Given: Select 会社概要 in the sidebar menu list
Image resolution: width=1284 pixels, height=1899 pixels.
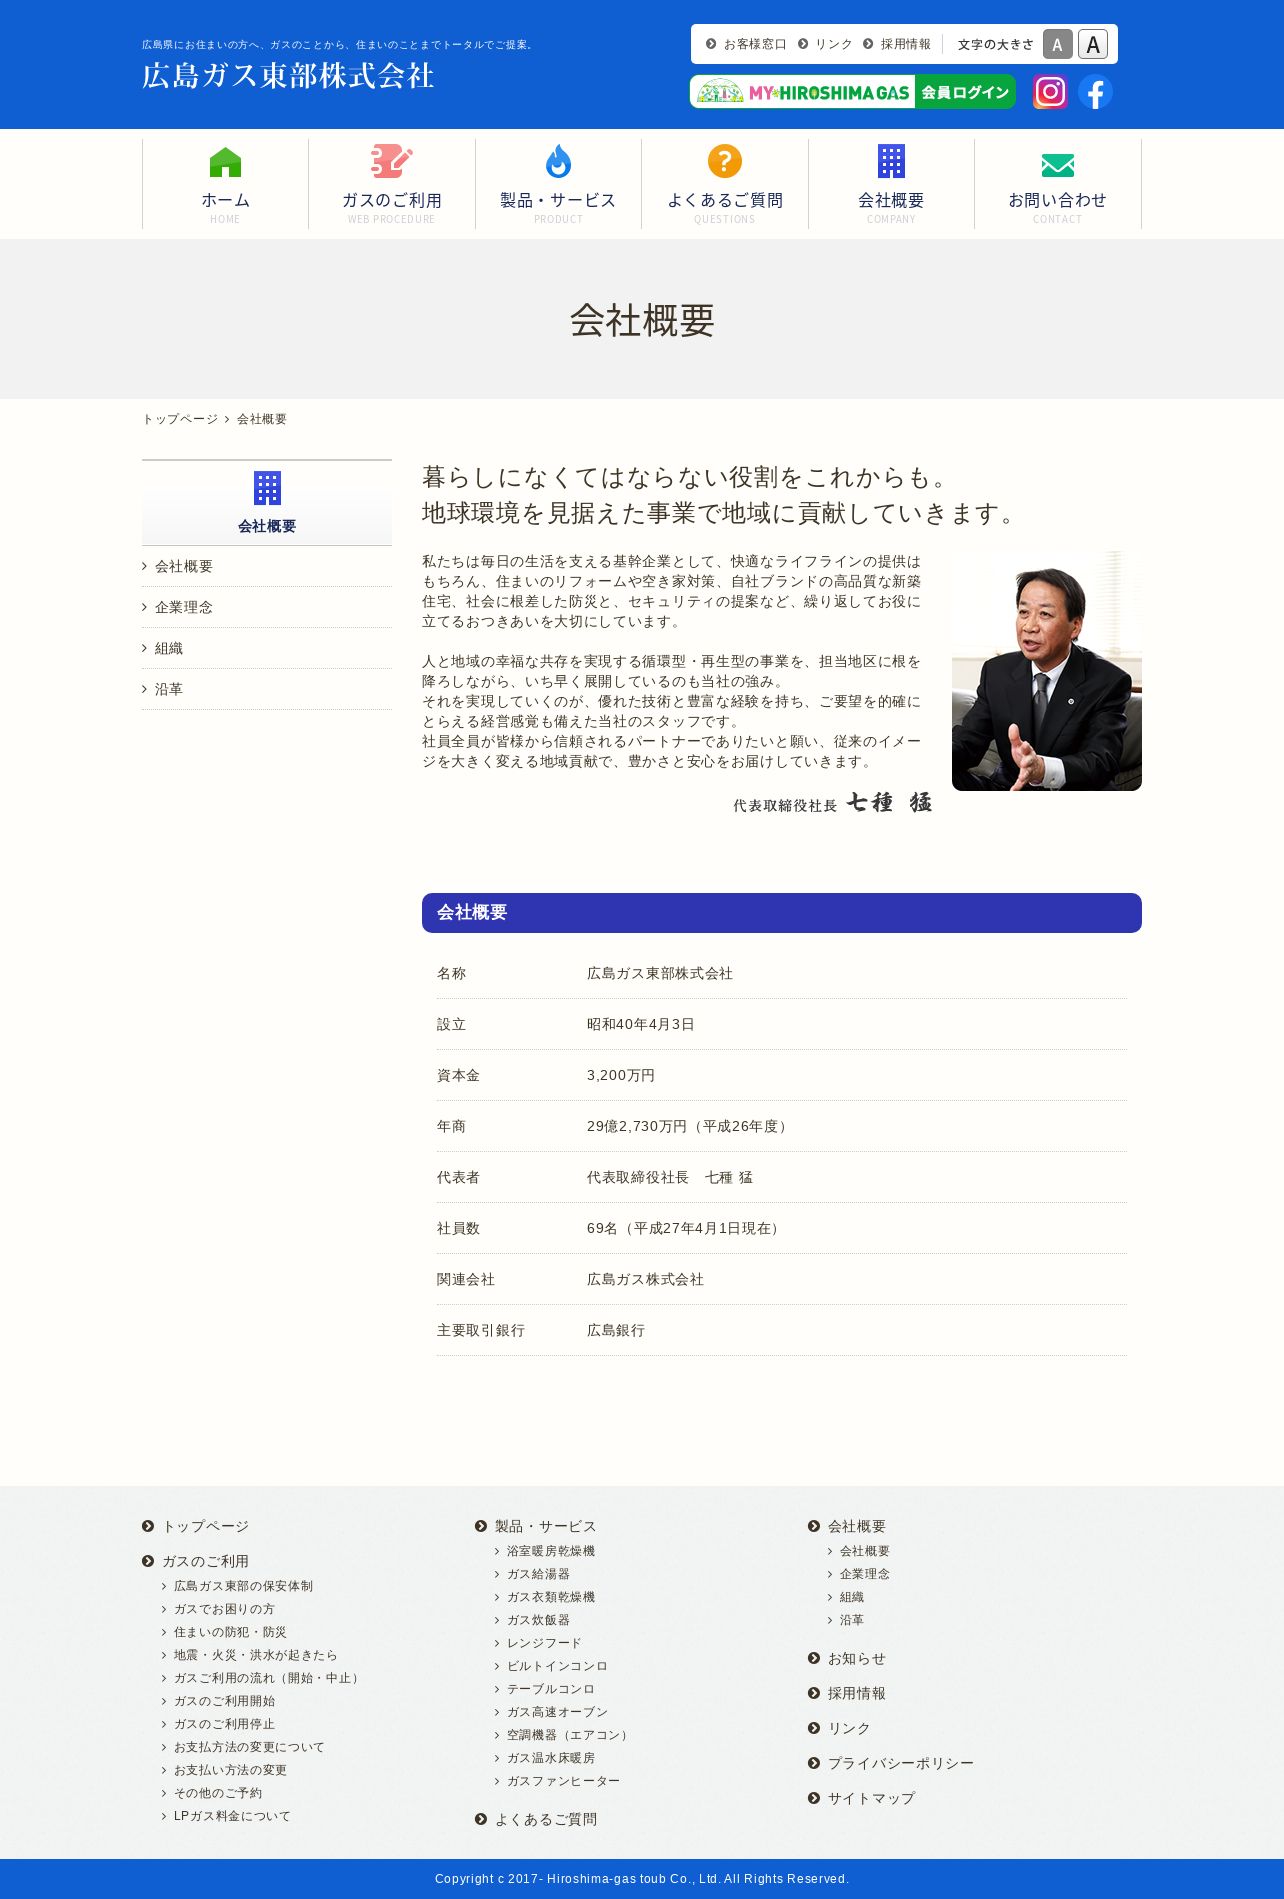Looking at the screenshot, I should click(x=267, y=566).
